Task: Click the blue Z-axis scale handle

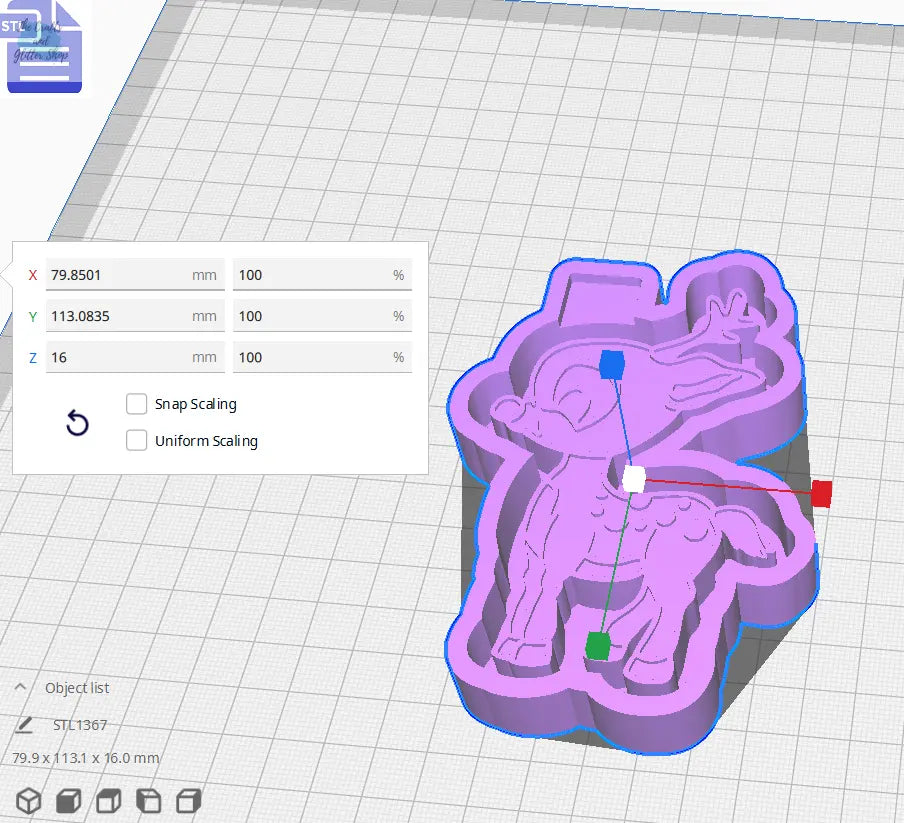Action: [613, 366]
